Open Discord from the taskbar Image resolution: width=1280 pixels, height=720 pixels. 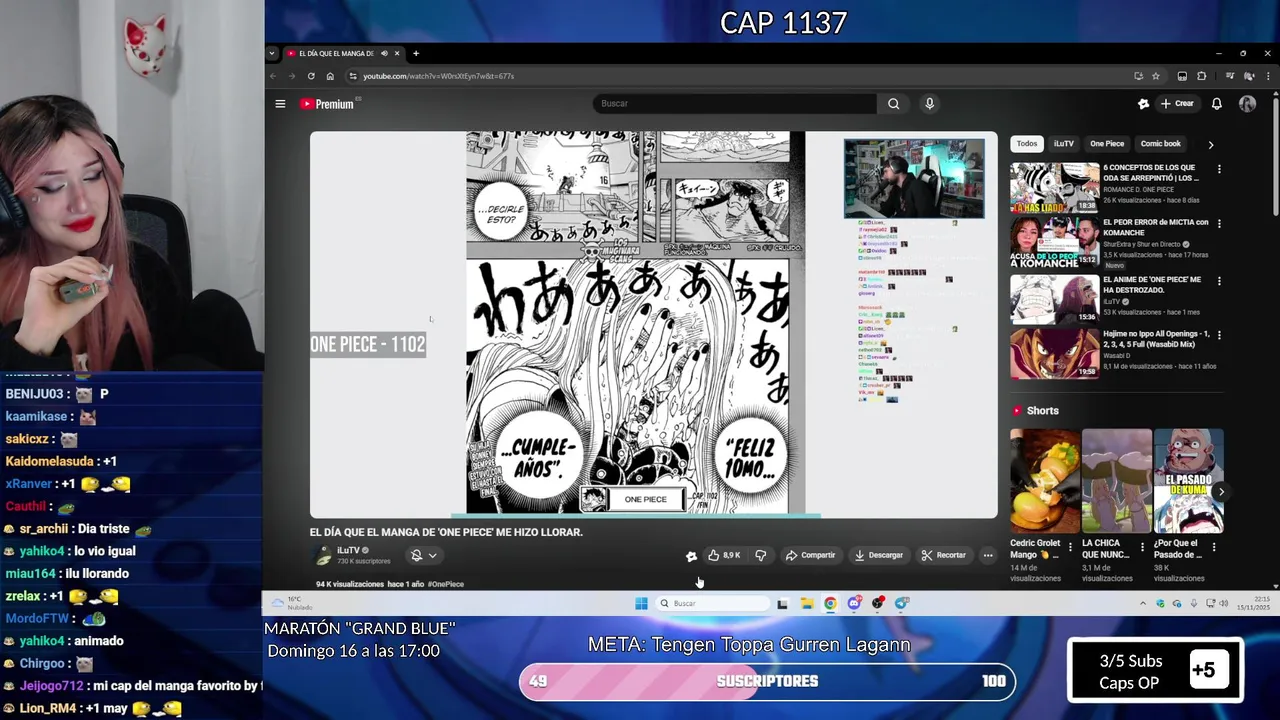coord(854,603)
